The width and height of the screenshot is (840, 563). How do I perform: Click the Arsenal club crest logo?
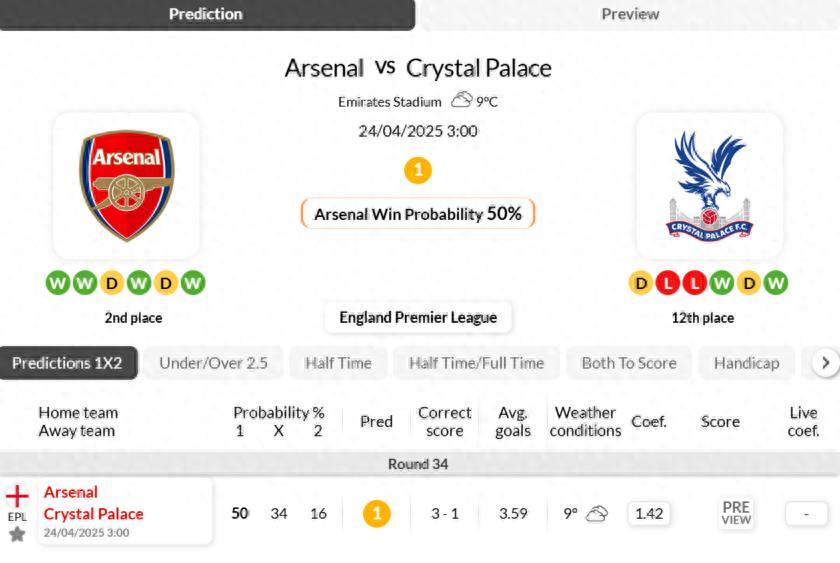[x=126, y=185]
